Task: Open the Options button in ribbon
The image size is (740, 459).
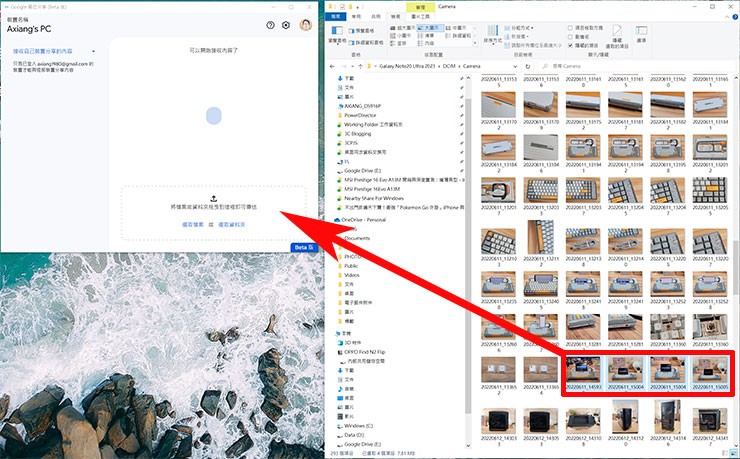Action: 641,34
